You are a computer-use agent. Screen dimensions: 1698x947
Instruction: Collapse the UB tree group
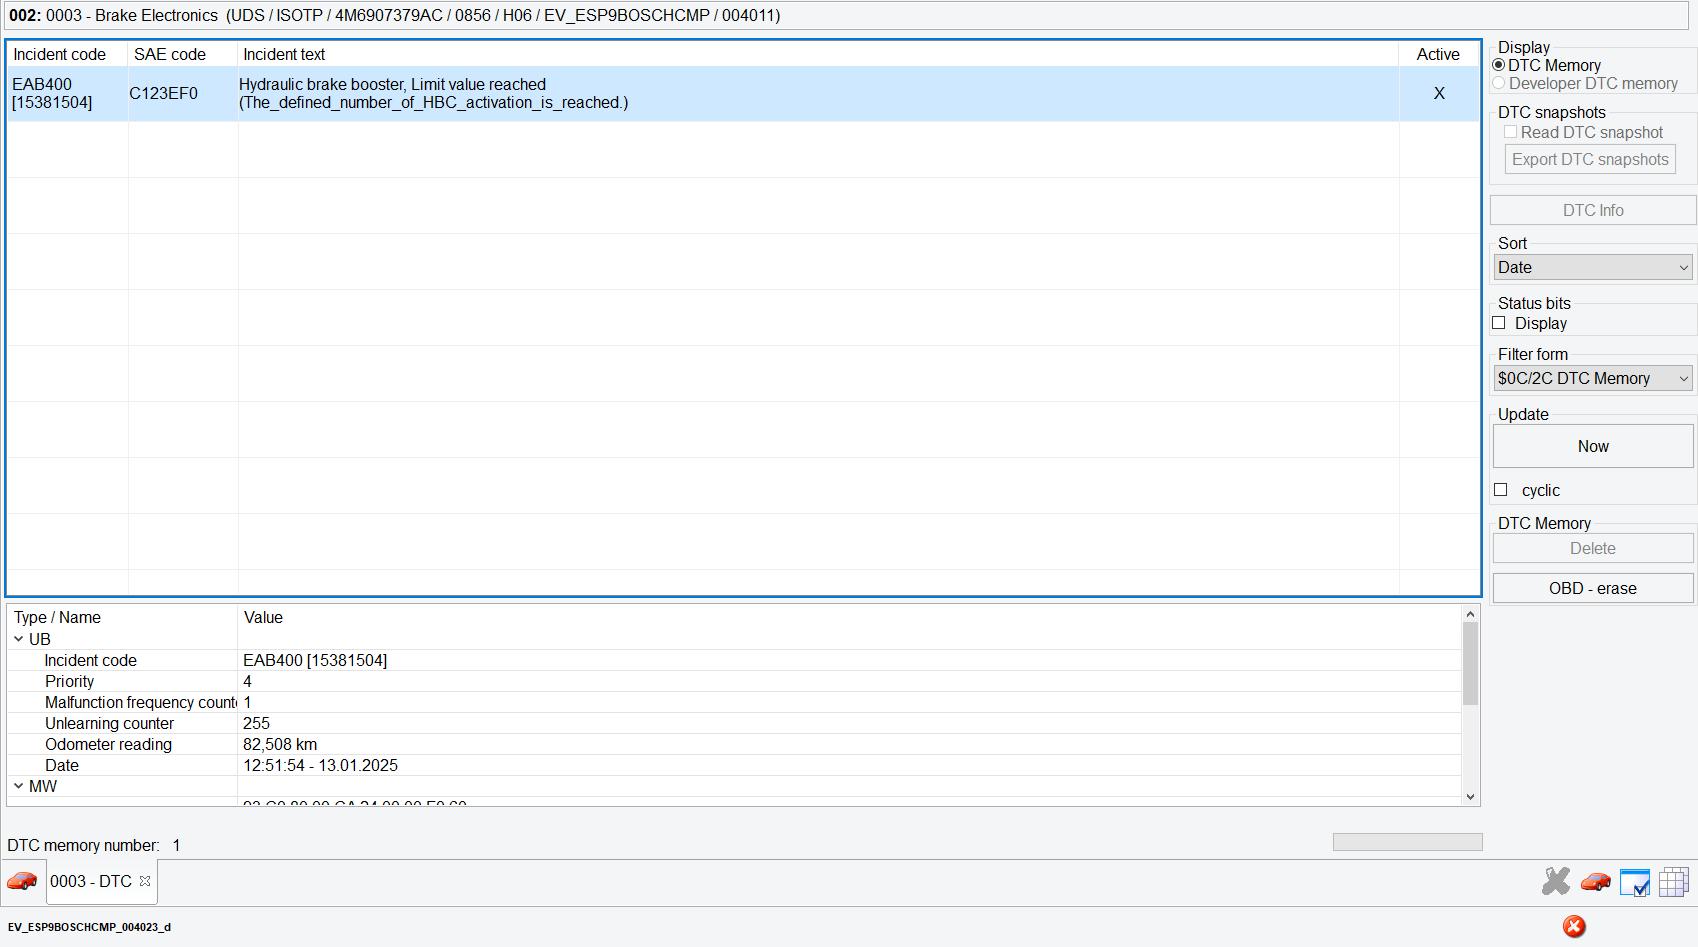click(x=19, y=639)
